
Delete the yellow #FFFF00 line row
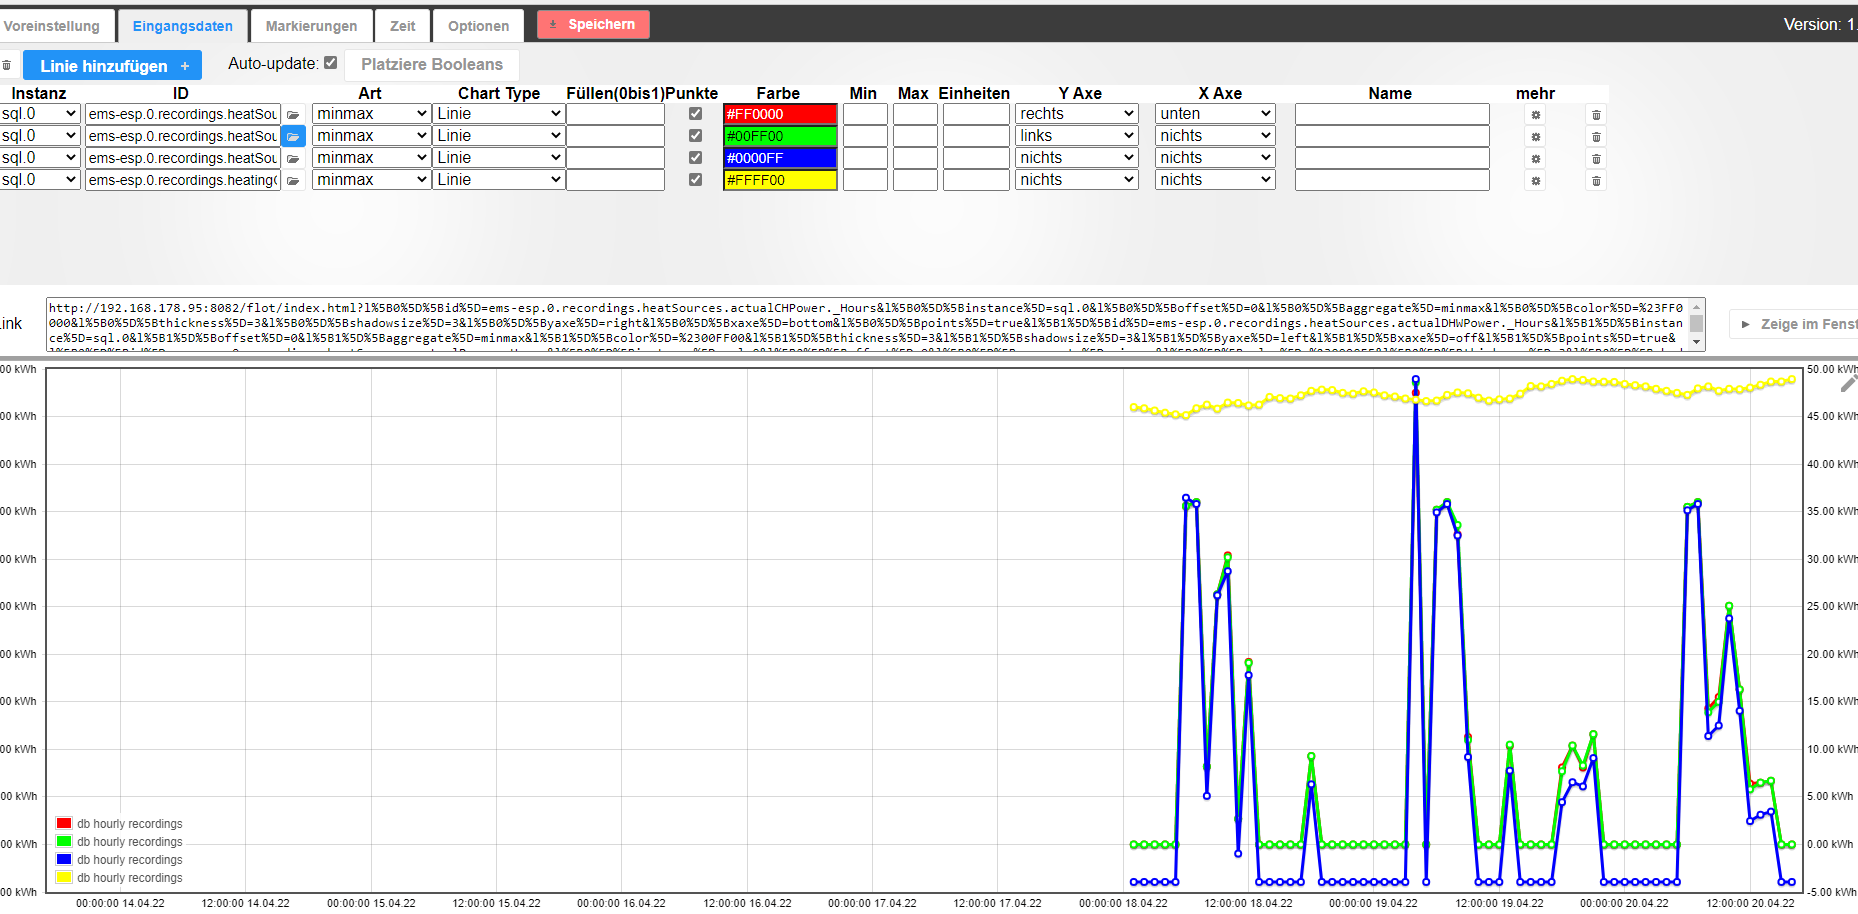click(x=1596, y=181)
